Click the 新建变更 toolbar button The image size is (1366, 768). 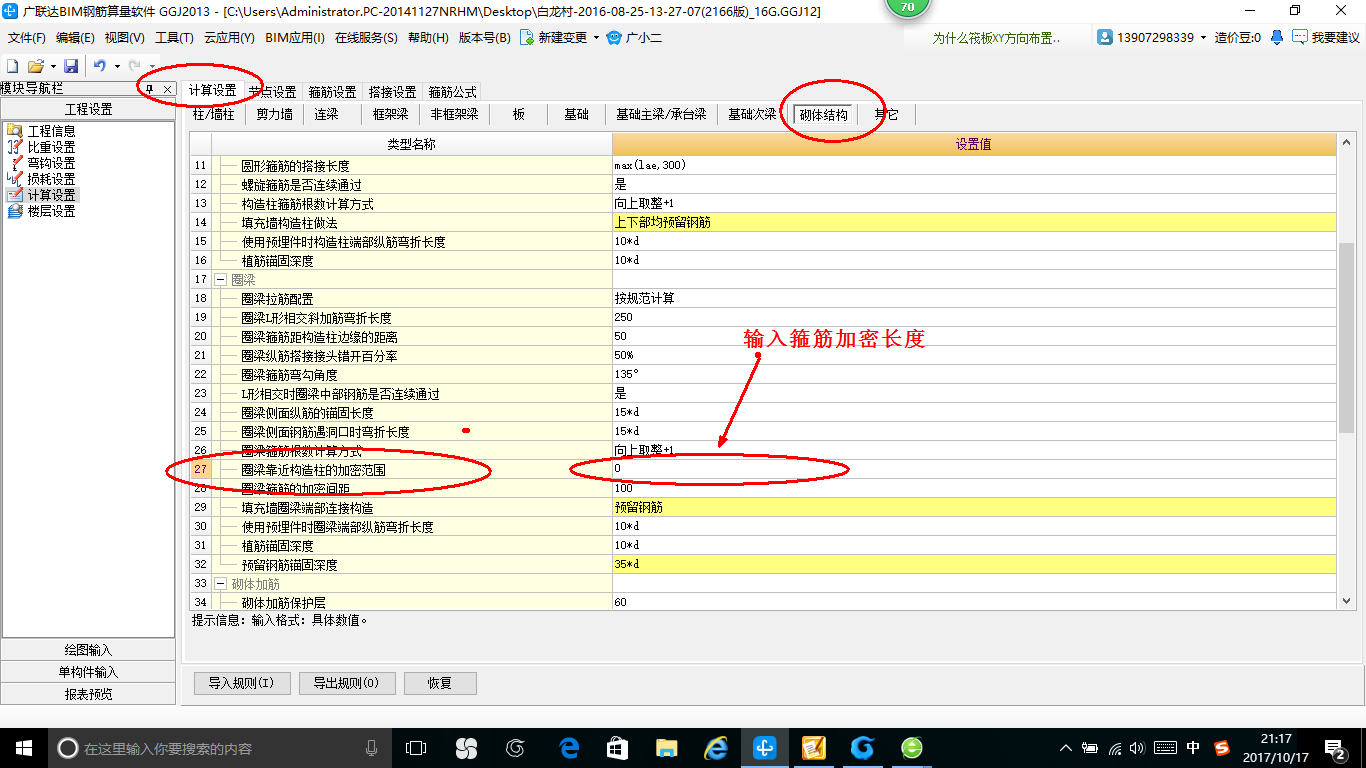(x=555, y=38)
